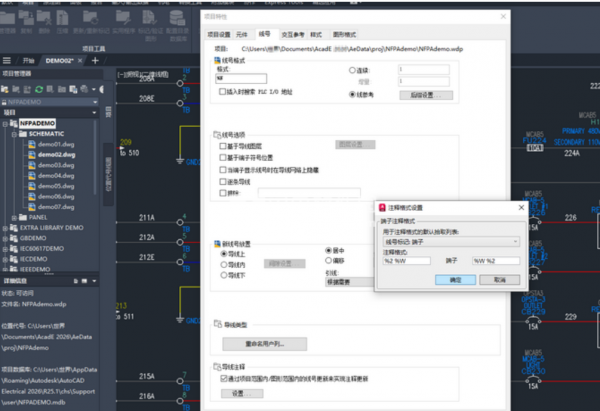
Task: Open the 线号标记: 端子 dropdown
Action: point(451,241)
